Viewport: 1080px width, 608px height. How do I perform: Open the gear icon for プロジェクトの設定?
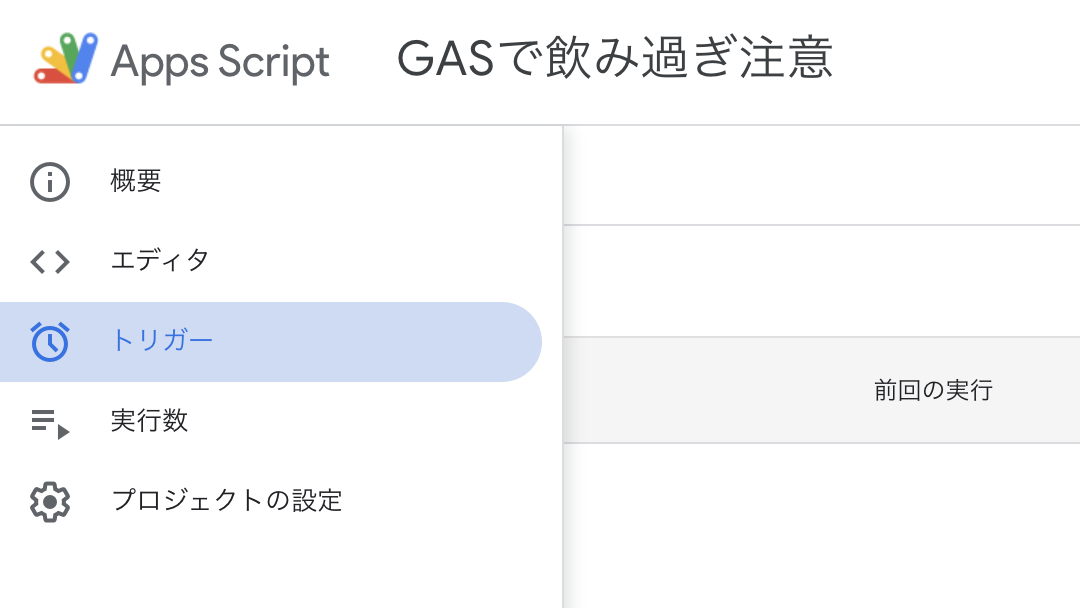click(49, 501)
